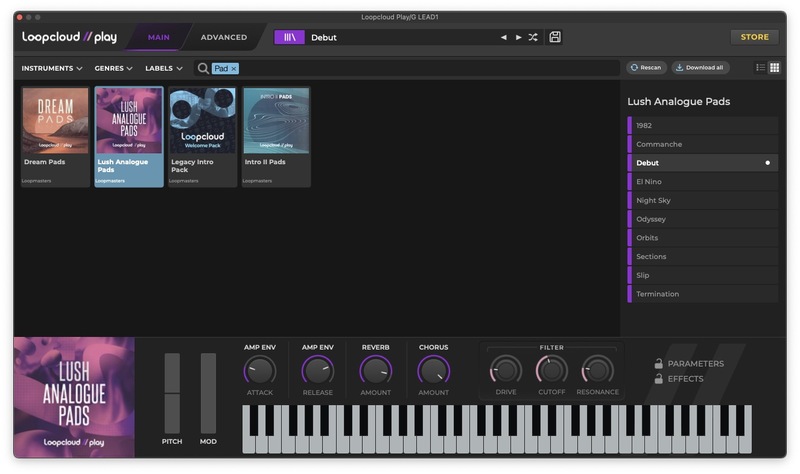Save preset with the floppy disk icon

point(555,37)
